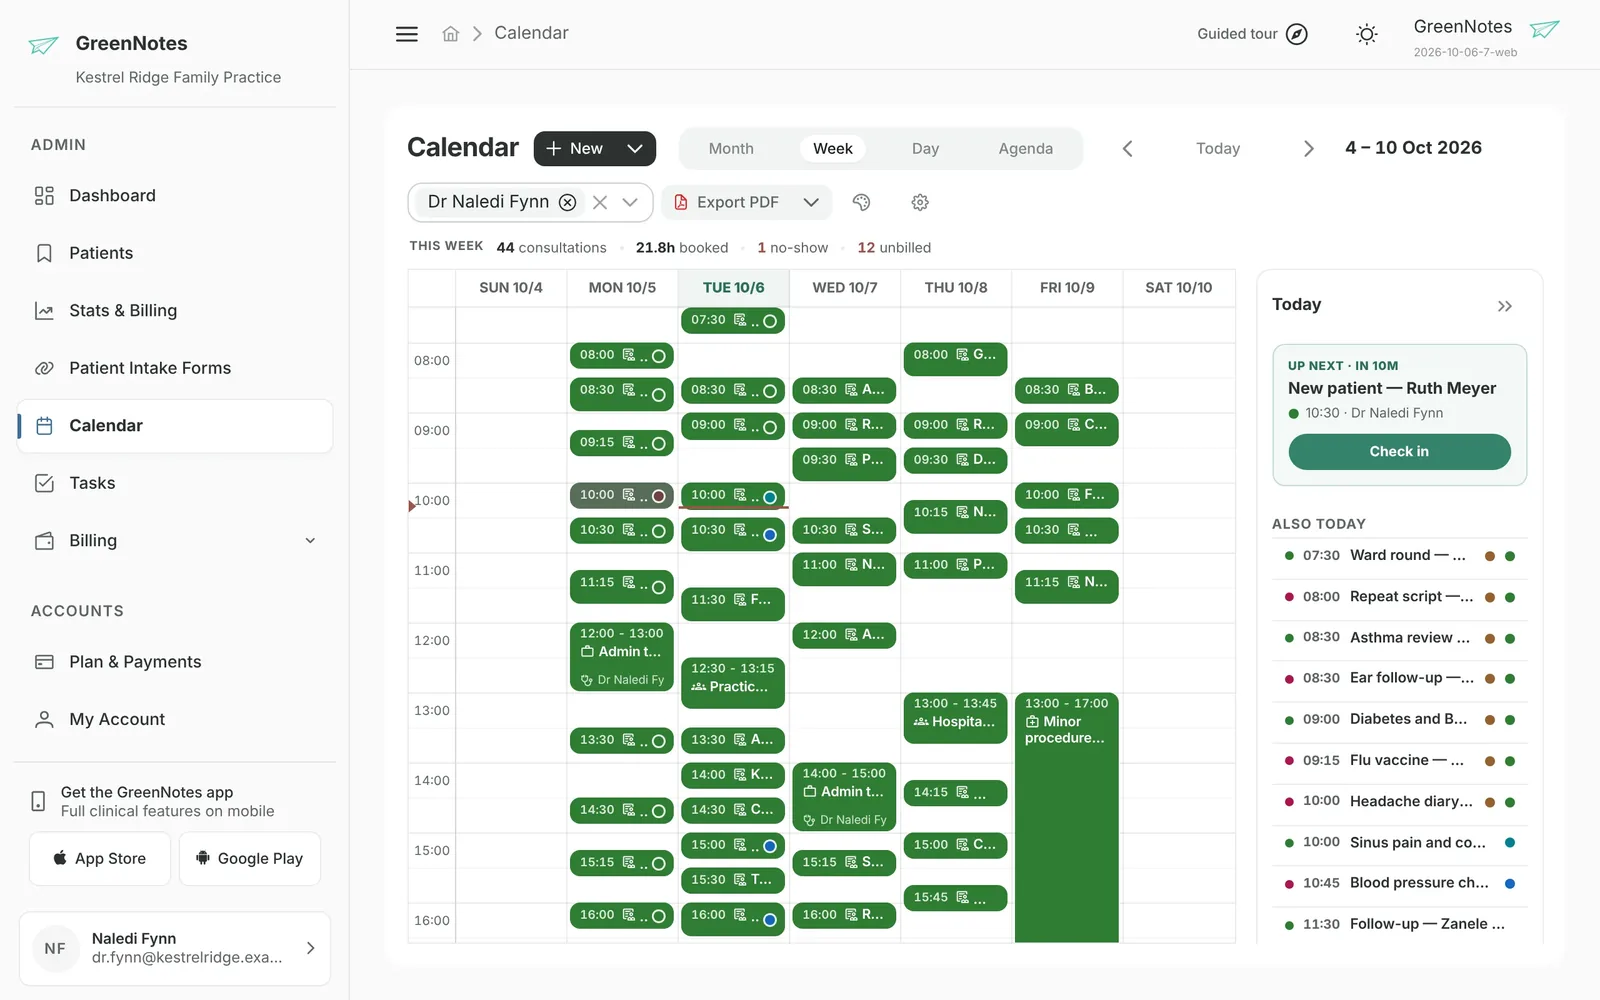Switch to Week view

point(833,149)
